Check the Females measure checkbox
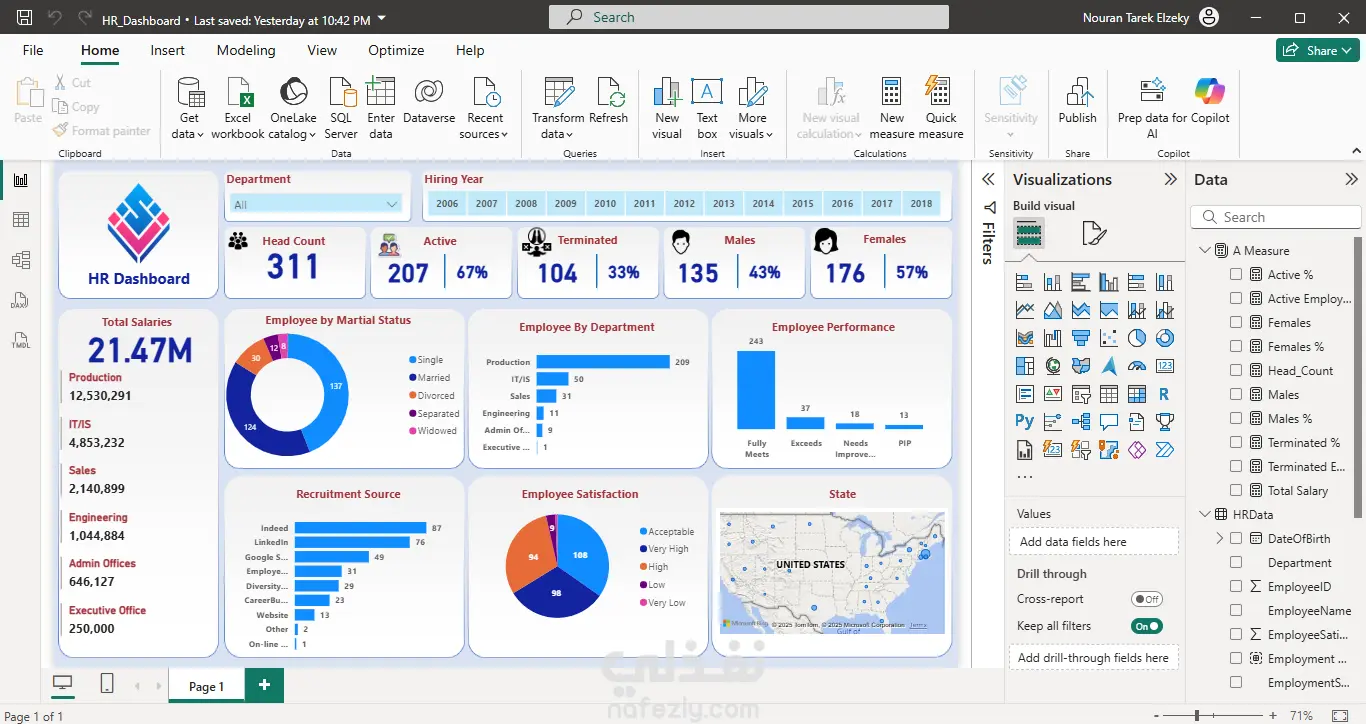 click(1237, 322)
